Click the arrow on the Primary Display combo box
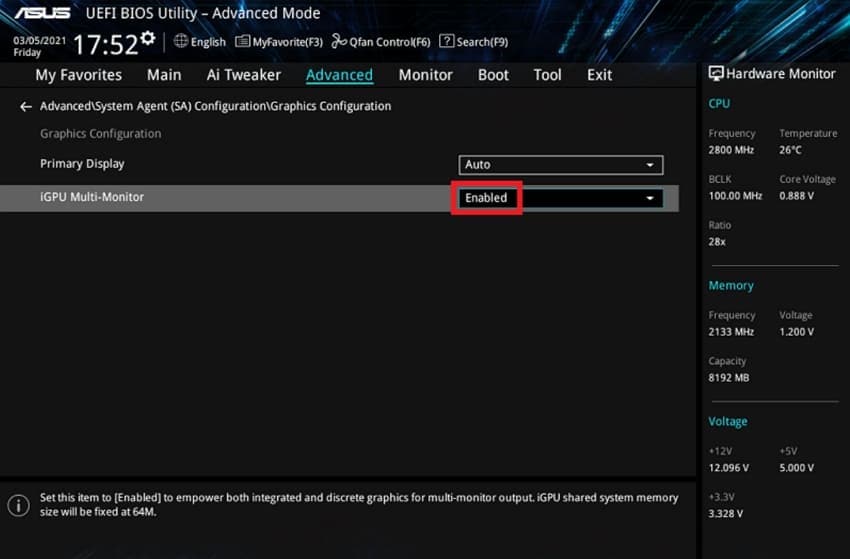The image size is (850, 559). click(649, 165)
